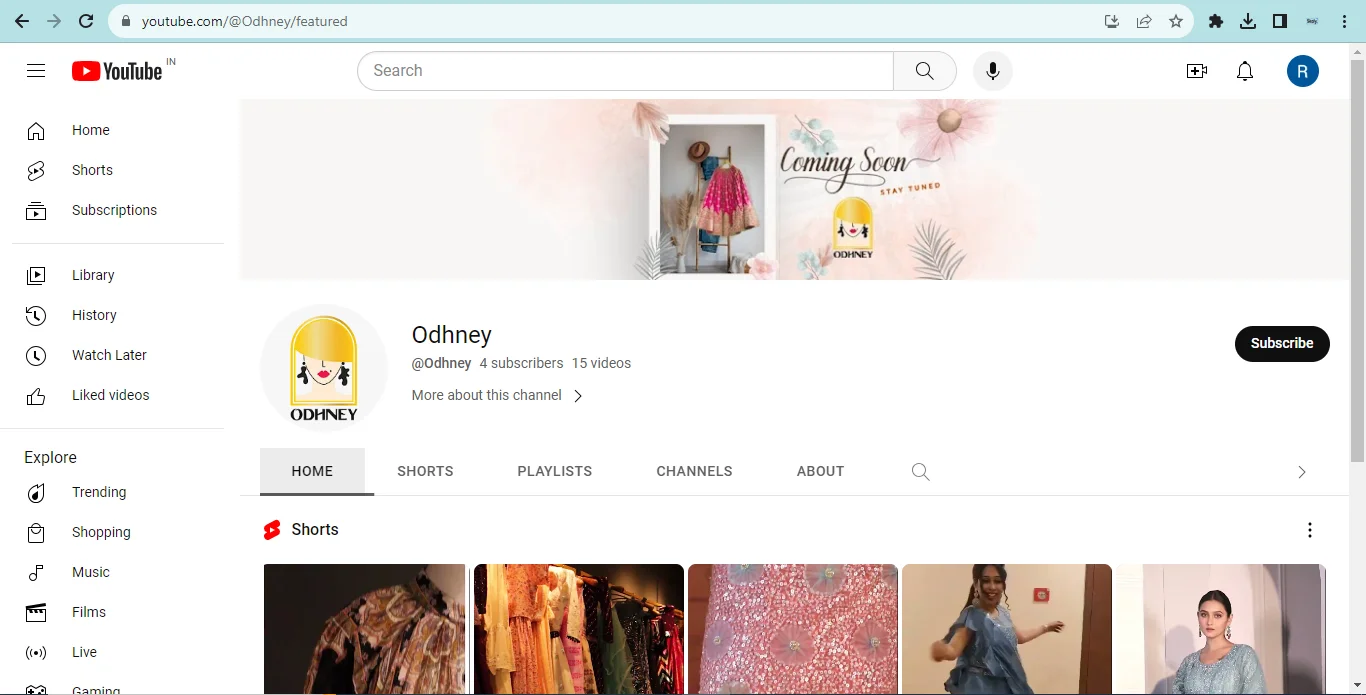Click the YouTube search input field
The height and width of the screenshot is (695, 1366).
pos(625,71)
